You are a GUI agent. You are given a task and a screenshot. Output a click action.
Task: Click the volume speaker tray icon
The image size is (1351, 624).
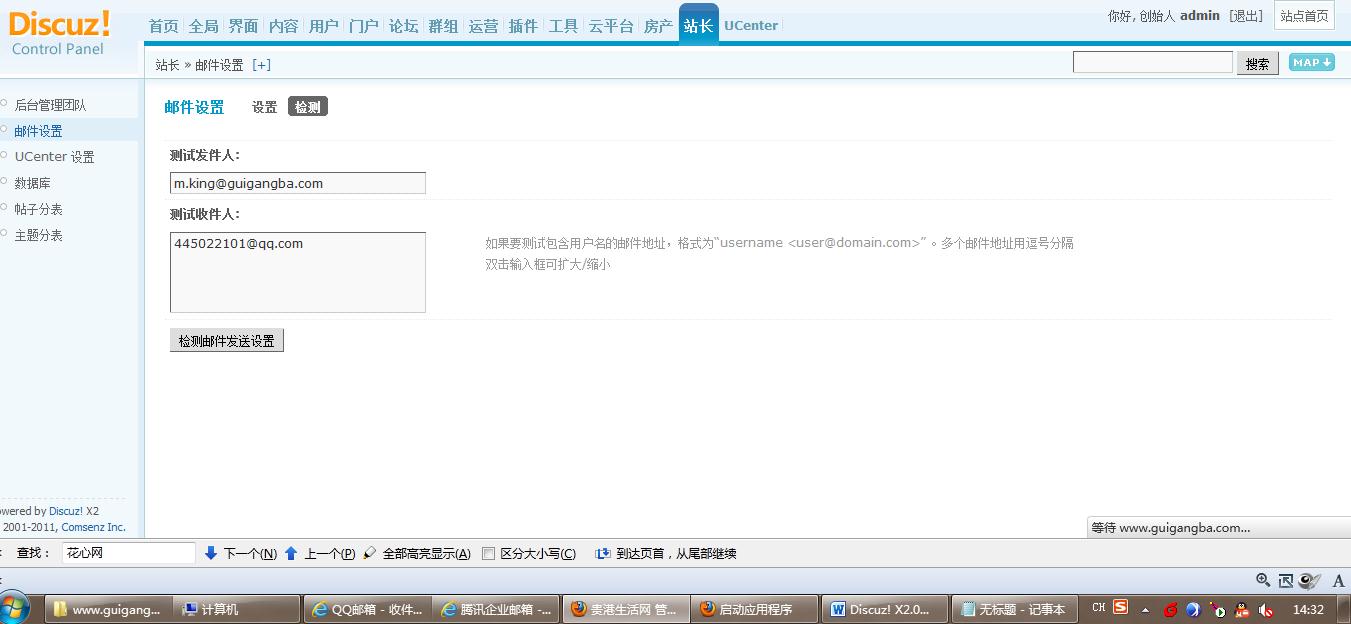tap(1266, 609)
